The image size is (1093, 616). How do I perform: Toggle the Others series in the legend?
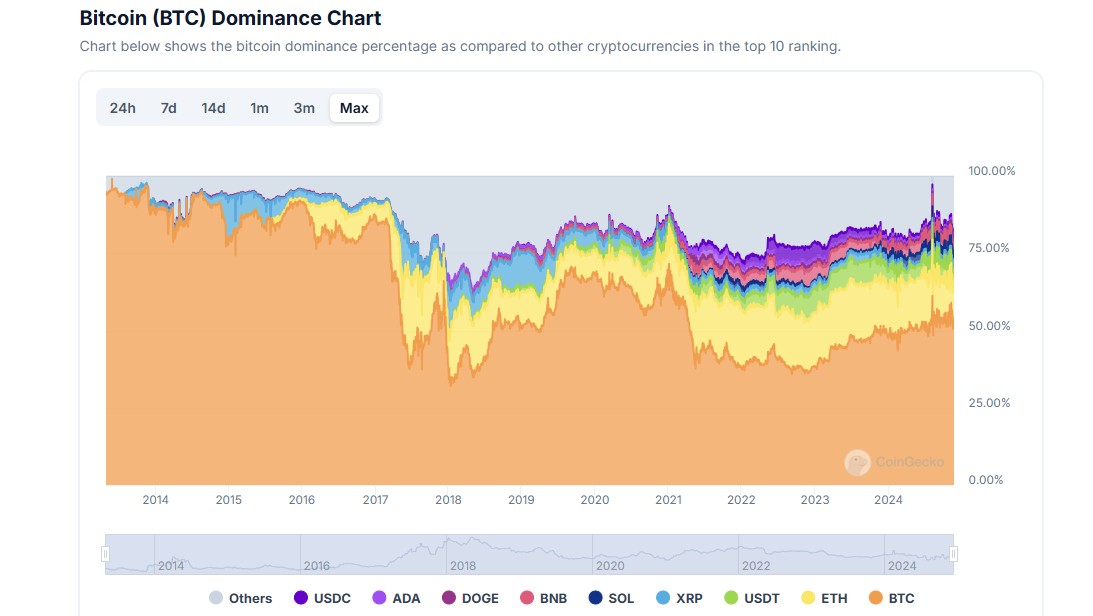[217, 597]
